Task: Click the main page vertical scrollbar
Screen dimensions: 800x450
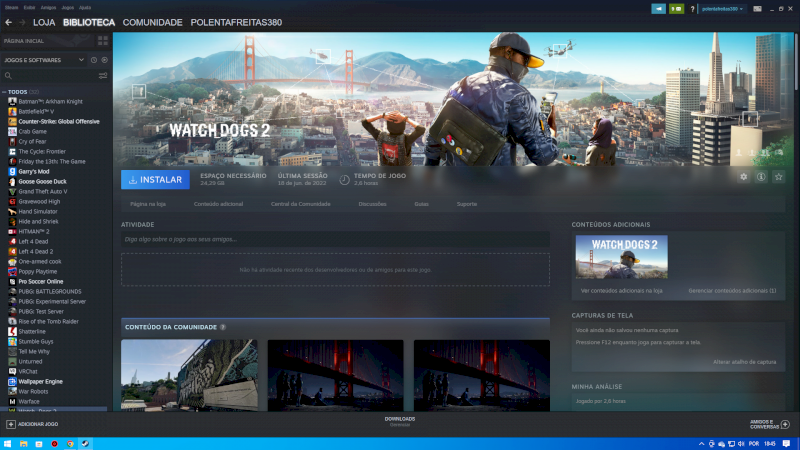Action: (797, 61)
